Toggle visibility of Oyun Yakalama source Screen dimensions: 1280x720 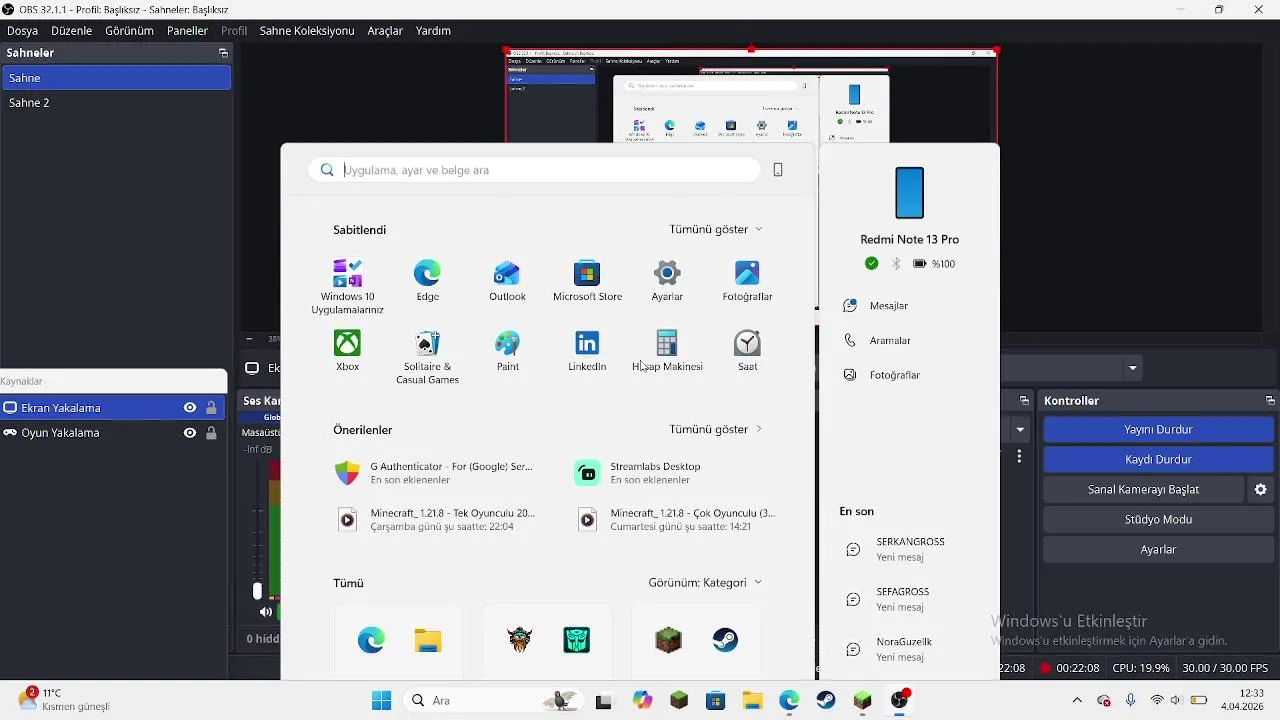(x=190, y=433)
